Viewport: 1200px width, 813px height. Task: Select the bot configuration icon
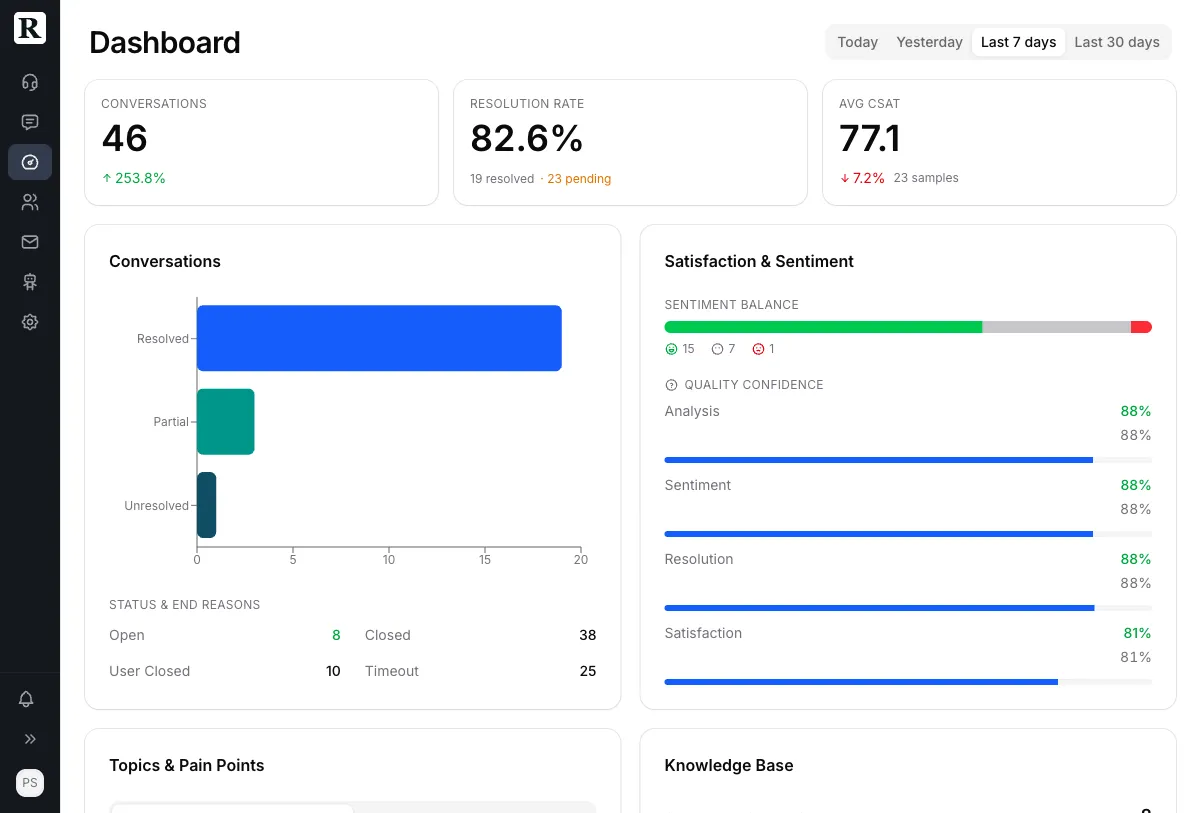click(x=29, y=281)
